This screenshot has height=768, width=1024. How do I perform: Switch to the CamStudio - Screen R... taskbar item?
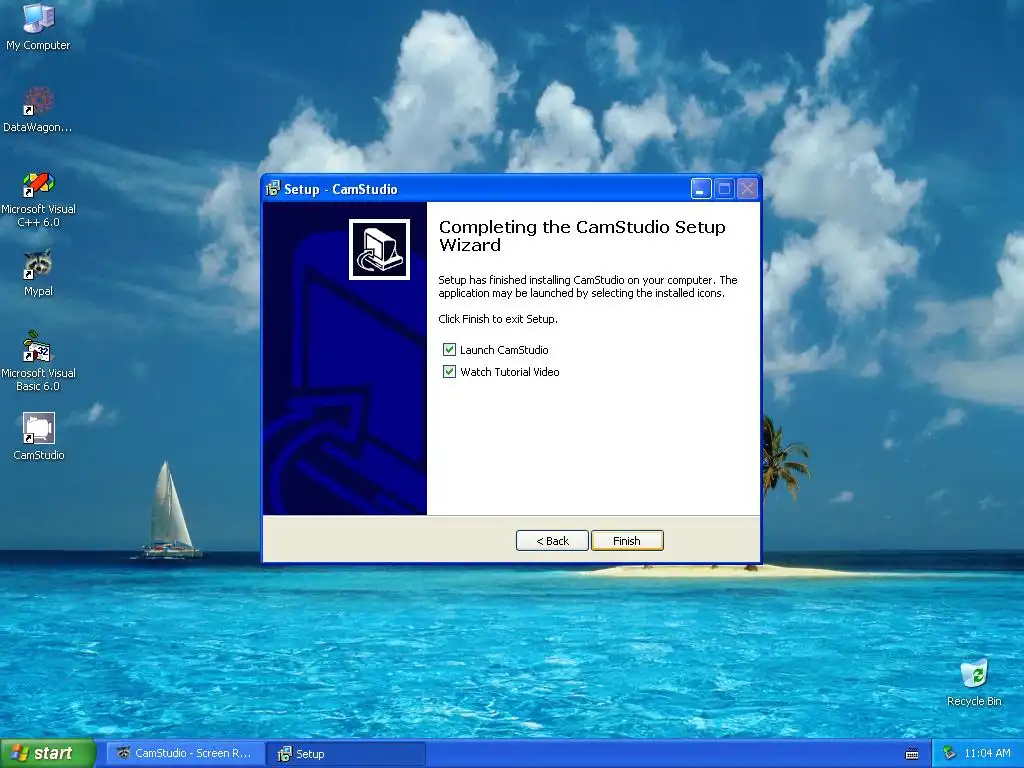tap(185, 754)
